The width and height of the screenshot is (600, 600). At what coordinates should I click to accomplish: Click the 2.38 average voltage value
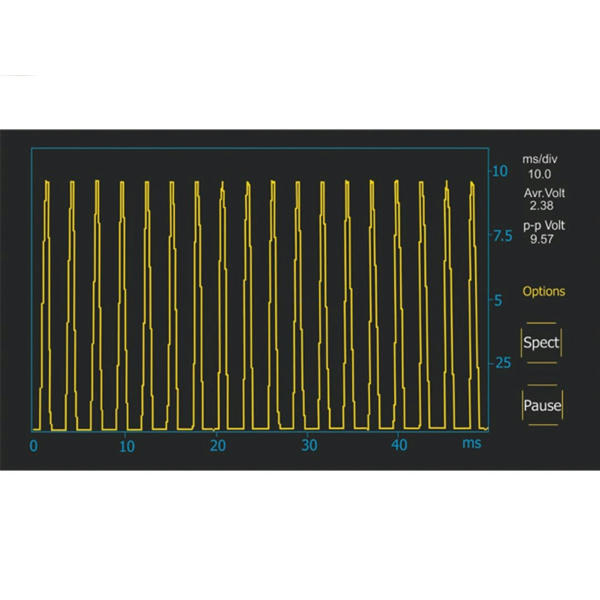pyautogui.click(x=542, y=204)
